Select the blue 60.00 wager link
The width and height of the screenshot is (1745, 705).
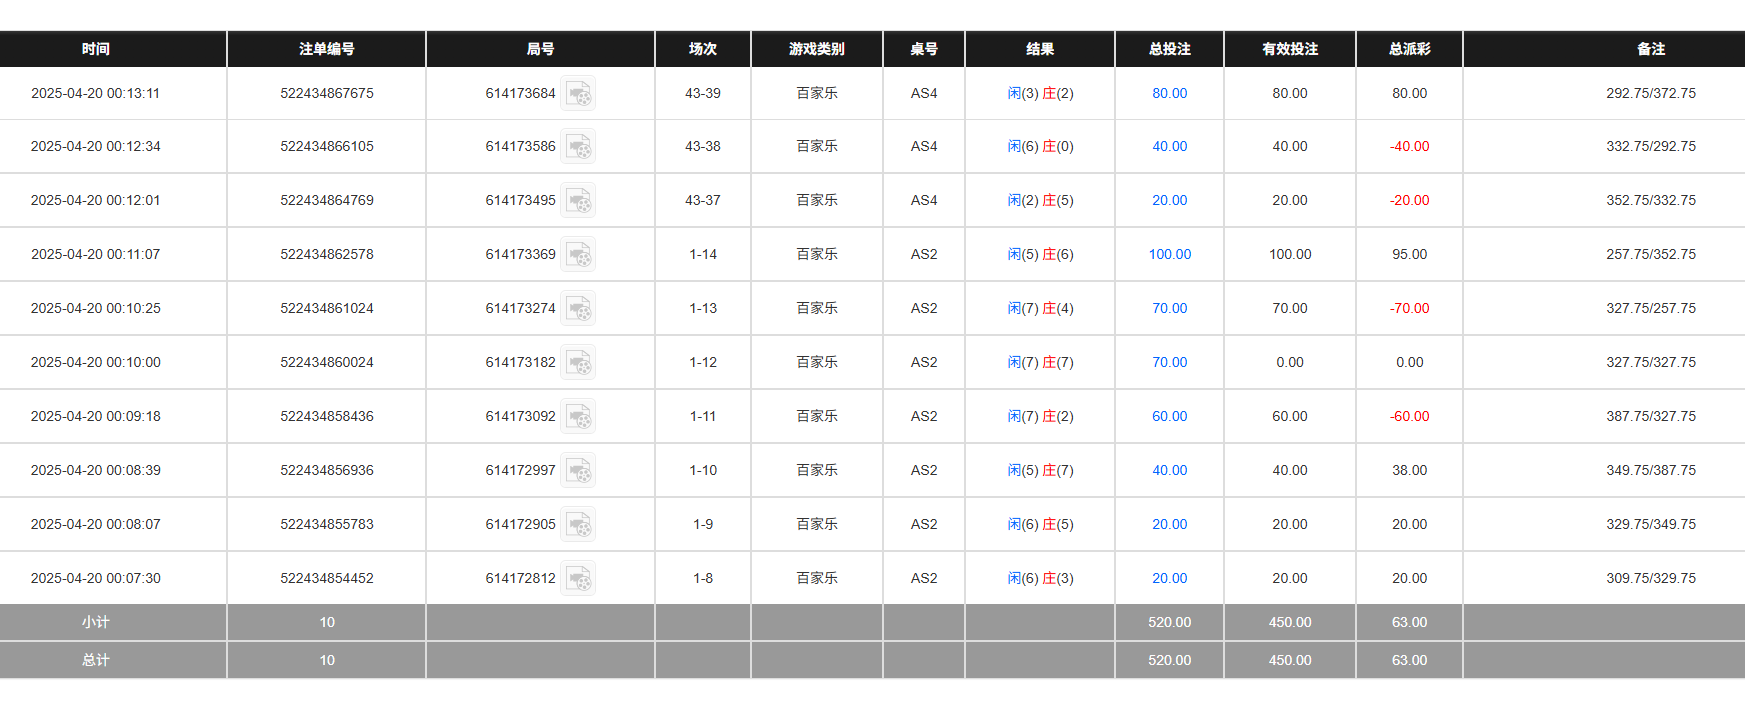coord(1168,416)
